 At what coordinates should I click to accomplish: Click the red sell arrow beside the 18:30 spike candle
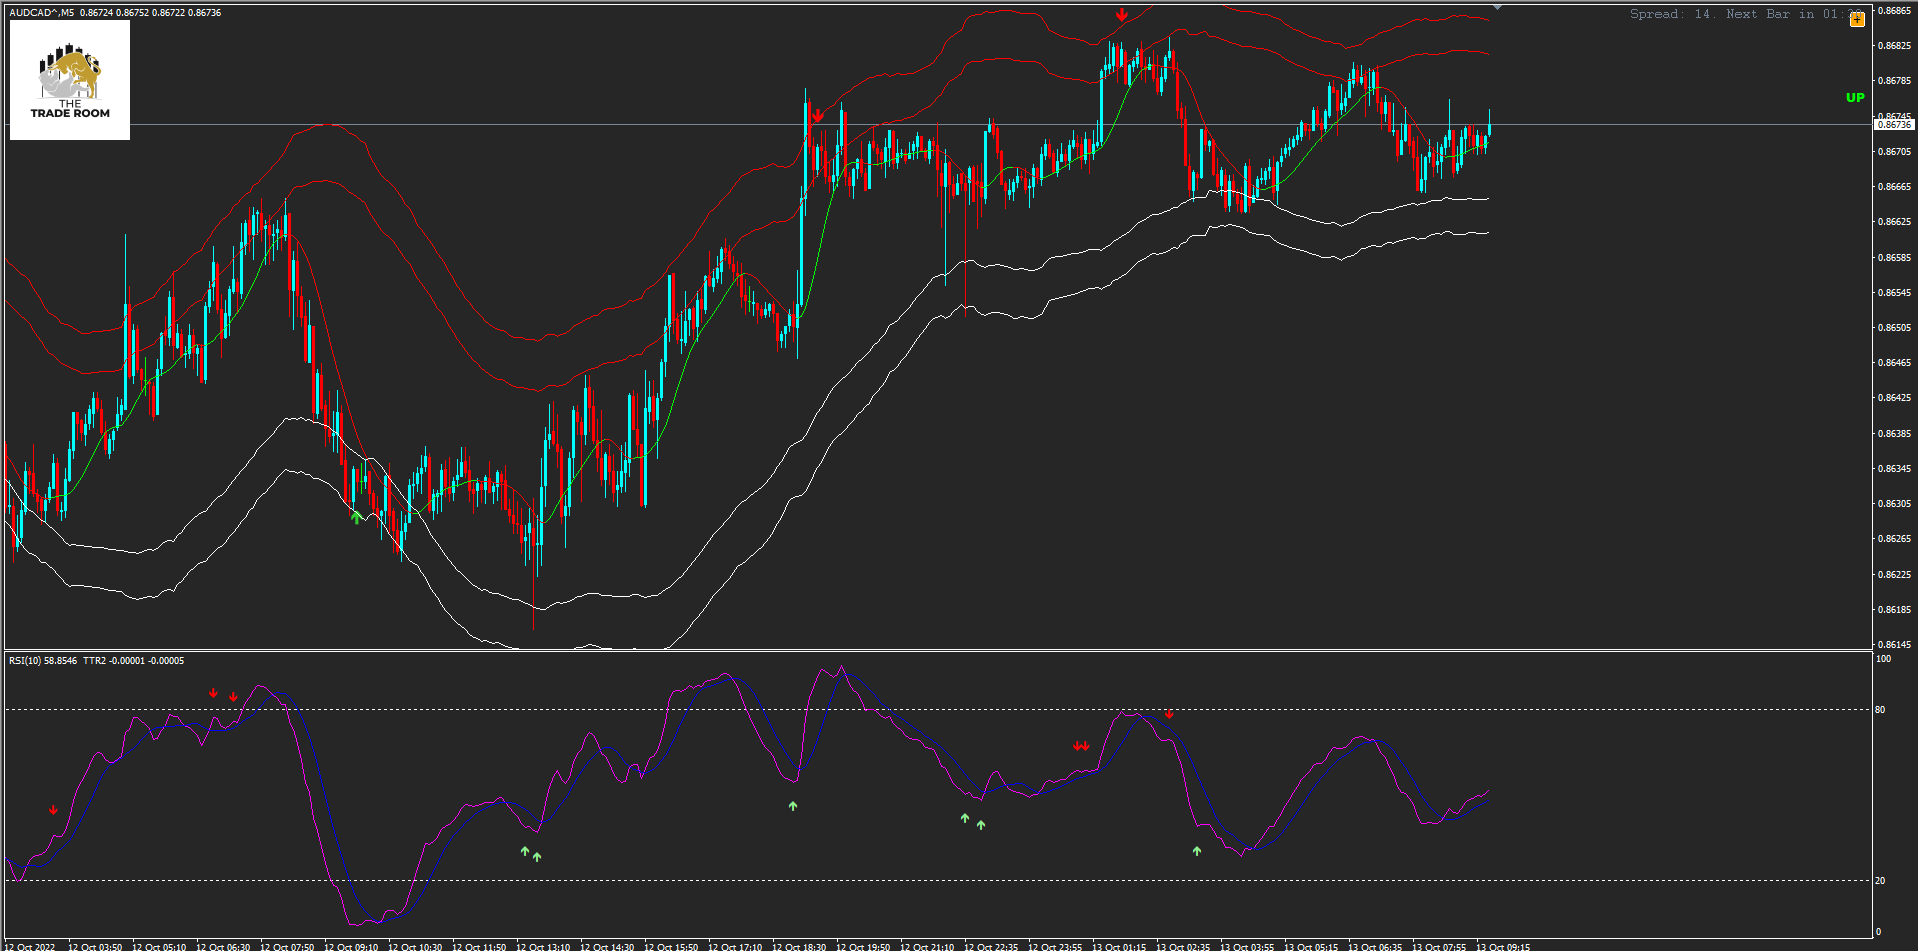[x=818, y=116]
